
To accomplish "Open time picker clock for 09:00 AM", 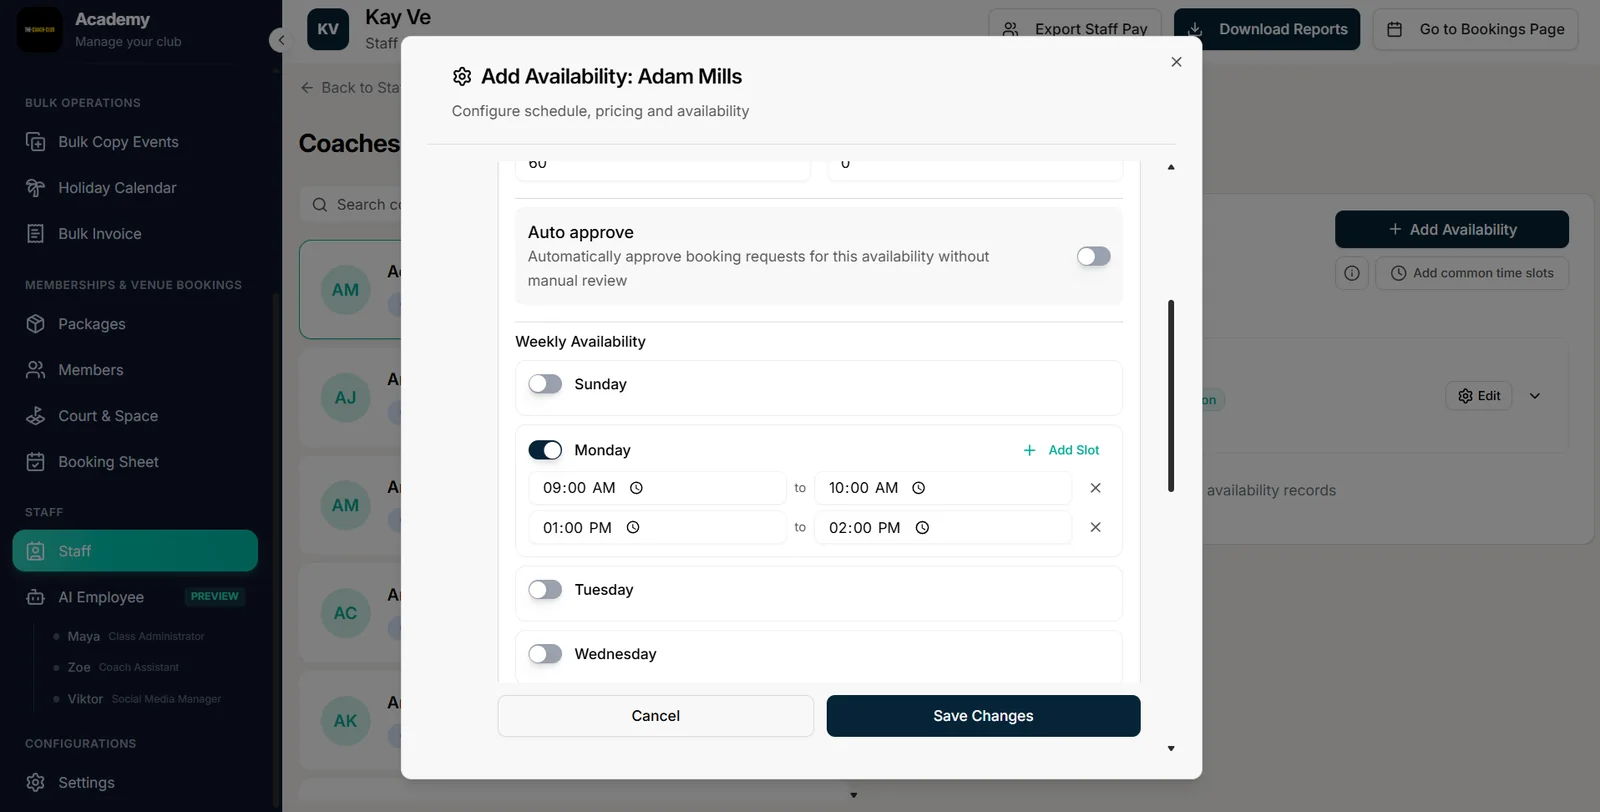I will point(636,488).
